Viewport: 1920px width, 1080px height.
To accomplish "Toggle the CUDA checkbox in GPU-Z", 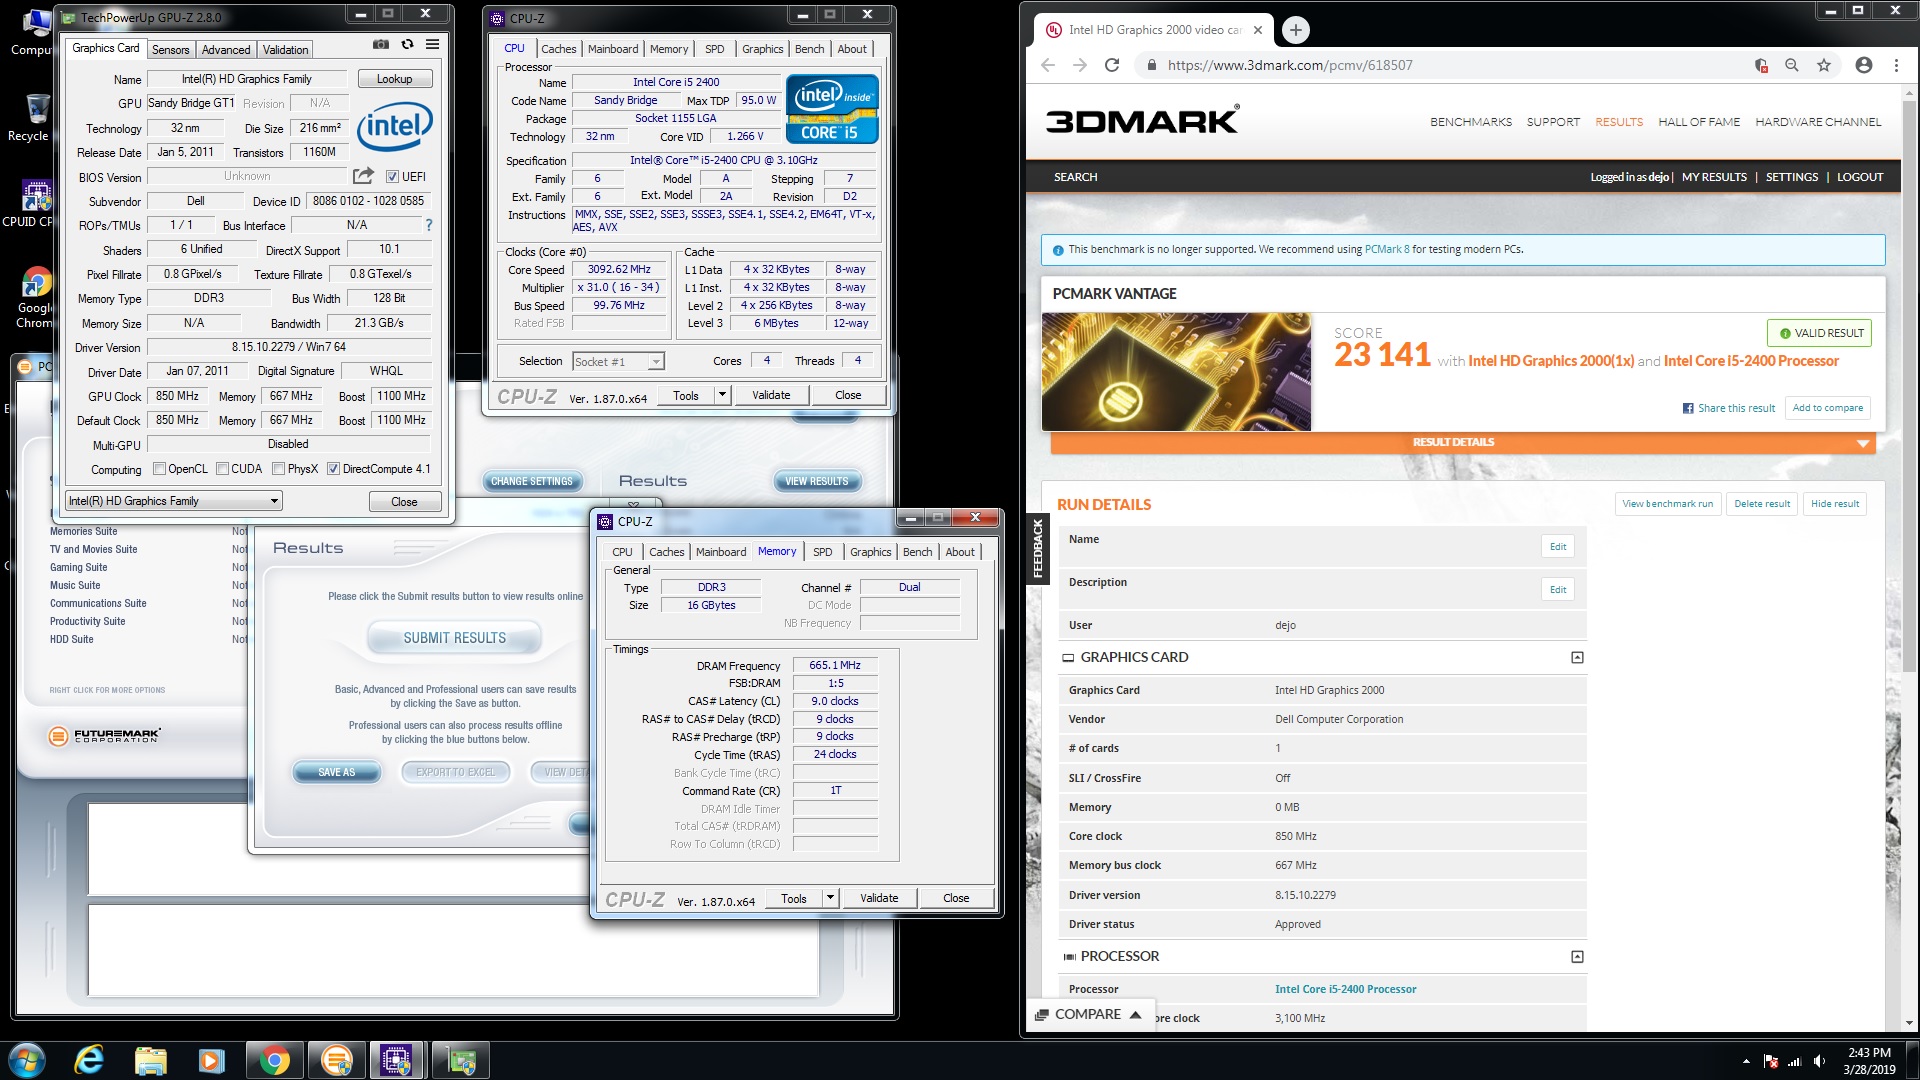I will pyautogui.click(x=222, y=469).
